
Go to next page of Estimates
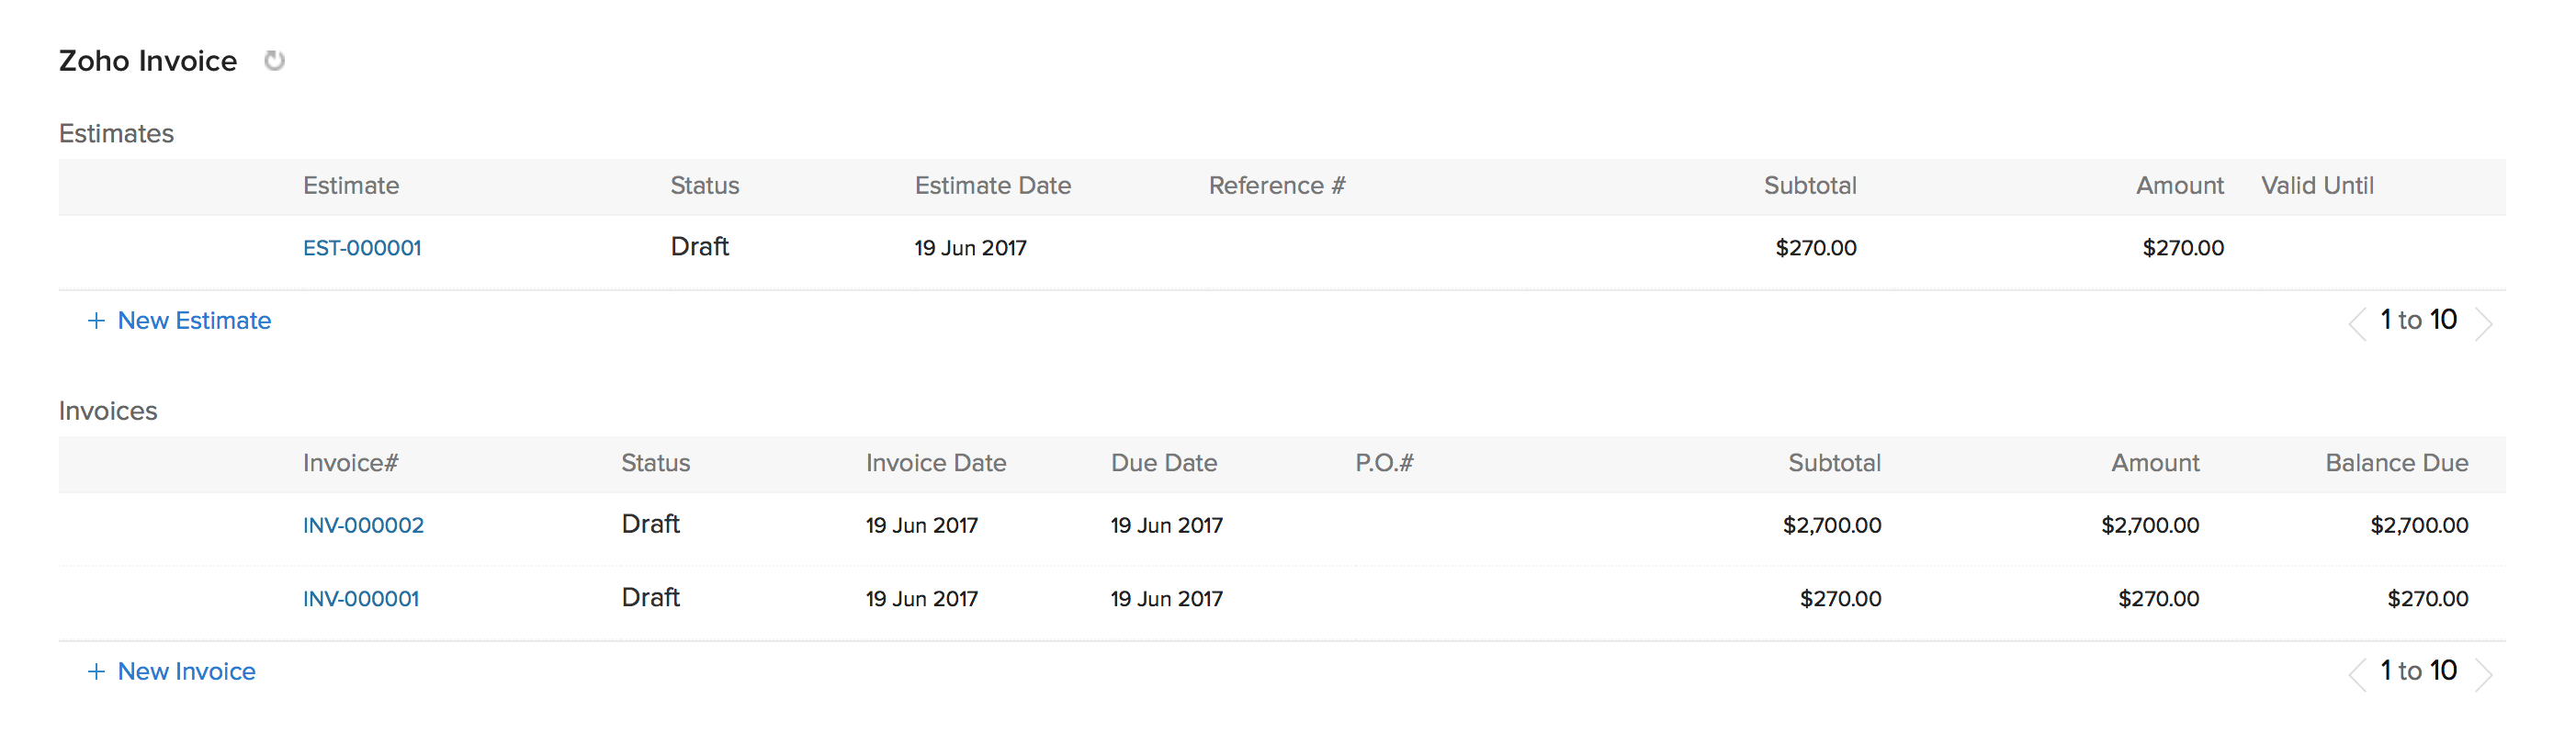click(x=2483, y=323)
